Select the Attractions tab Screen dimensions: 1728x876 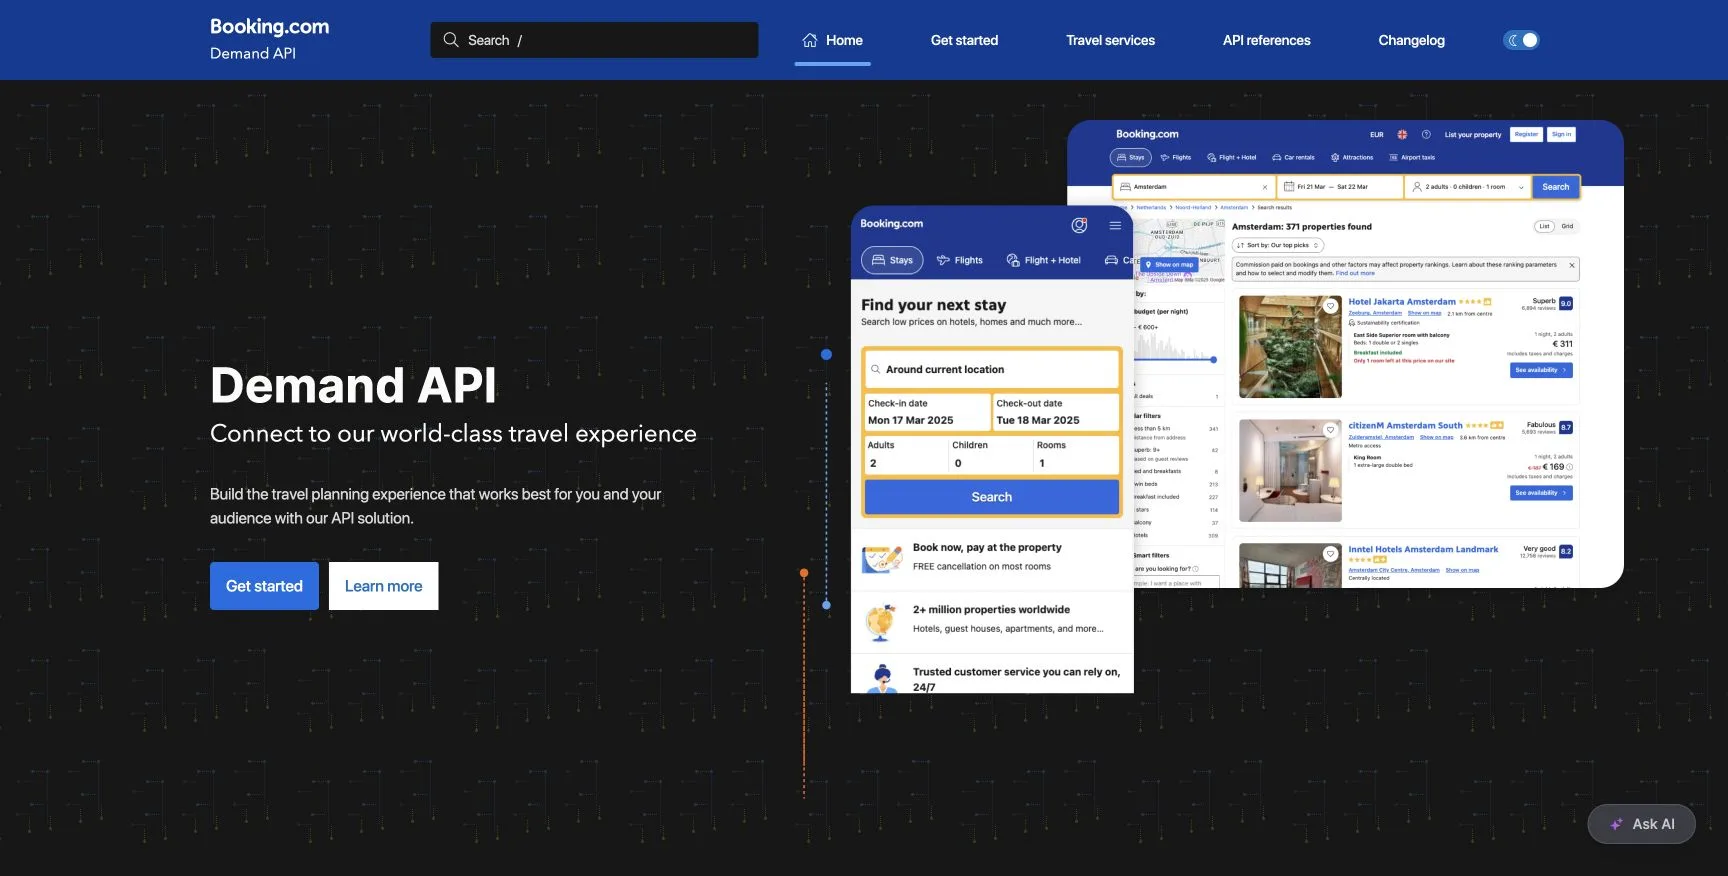(x=1352, y=157)
